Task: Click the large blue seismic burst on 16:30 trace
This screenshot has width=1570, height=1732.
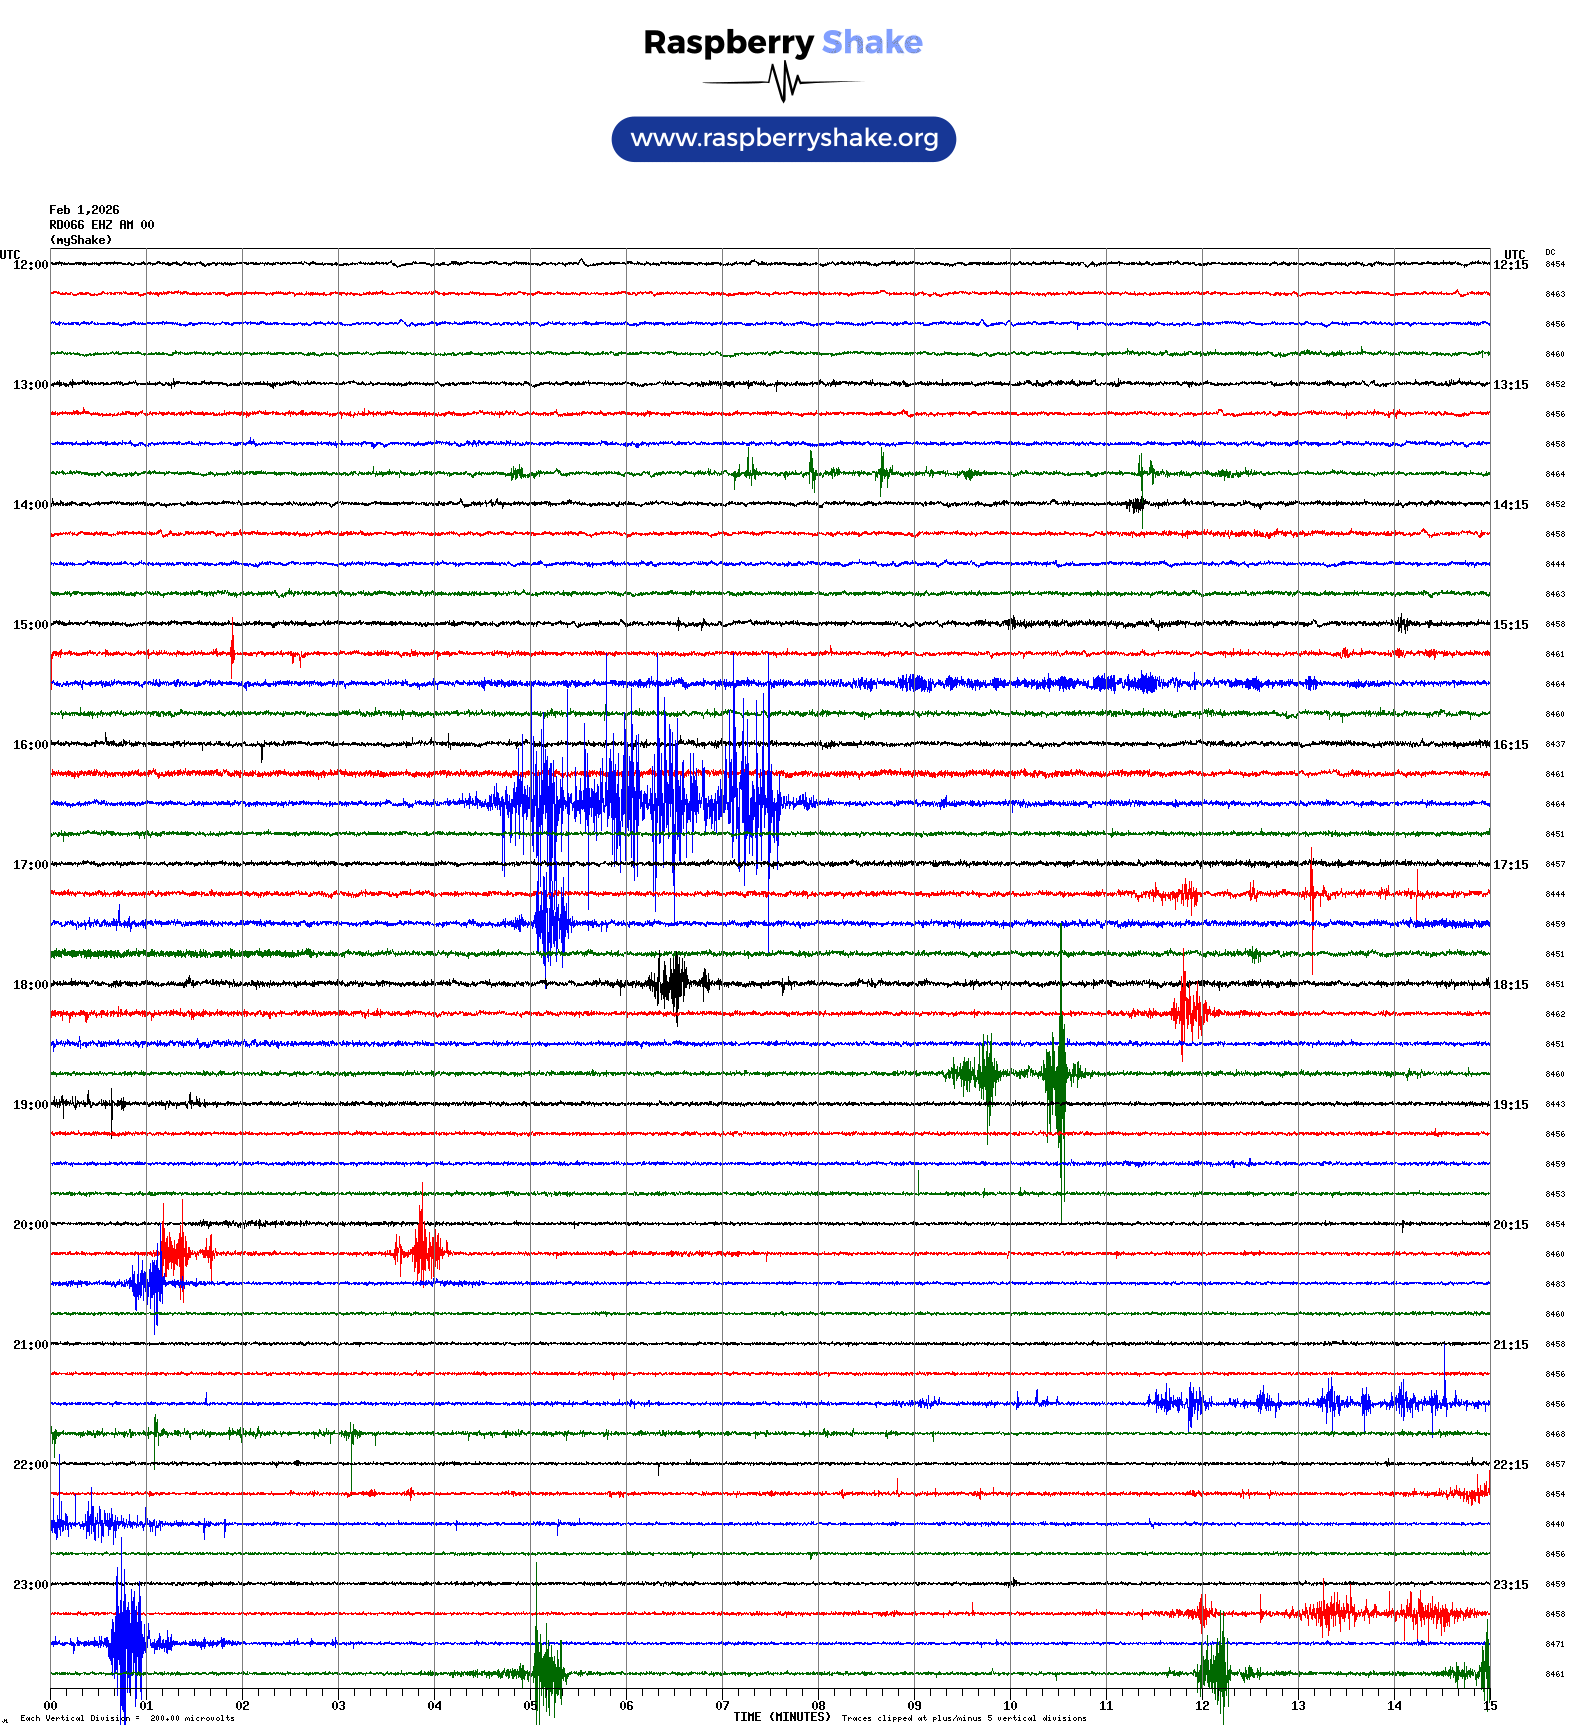Action: tap(640, 802)
